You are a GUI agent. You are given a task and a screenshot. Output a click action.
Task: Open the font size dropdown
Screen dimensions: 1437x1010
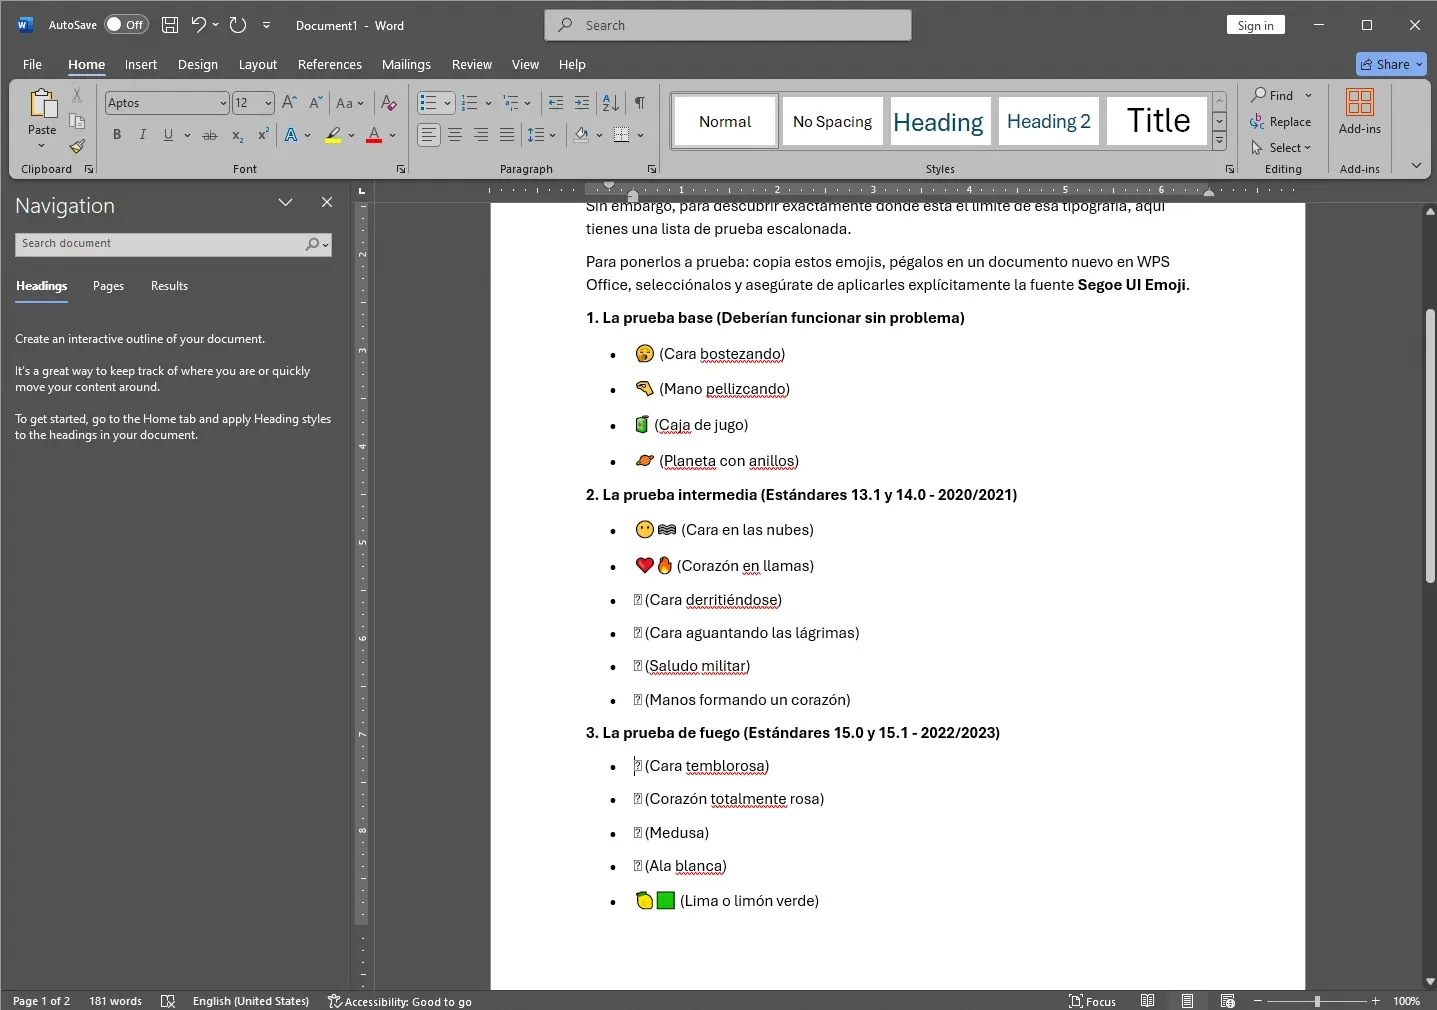(266, 103)
